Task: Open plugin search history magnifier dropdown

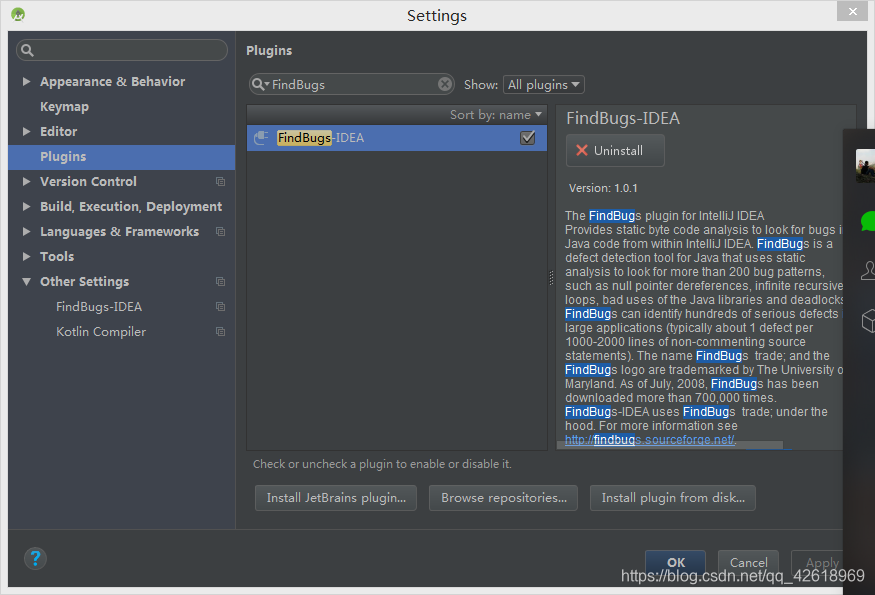Action: pyautogui.click(x=260, y=84)
